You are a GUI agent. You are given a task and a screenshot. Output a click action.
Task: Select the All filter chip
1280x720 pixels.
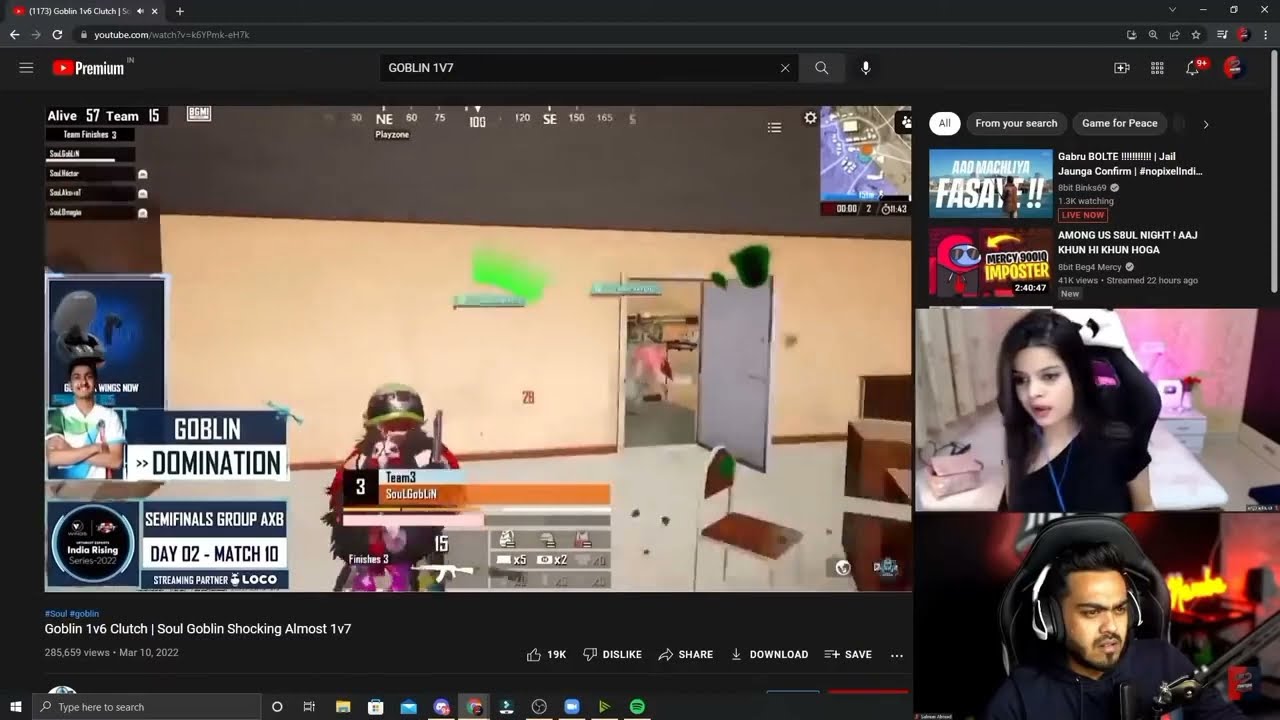pyautogui.click(x=944, y=123)
